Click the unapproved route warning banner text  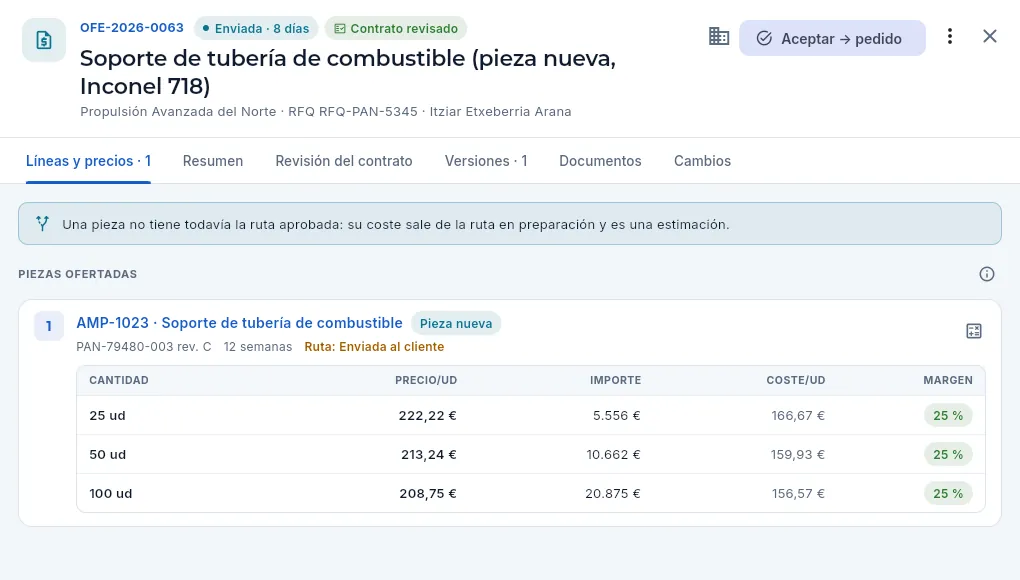(396, 224)
